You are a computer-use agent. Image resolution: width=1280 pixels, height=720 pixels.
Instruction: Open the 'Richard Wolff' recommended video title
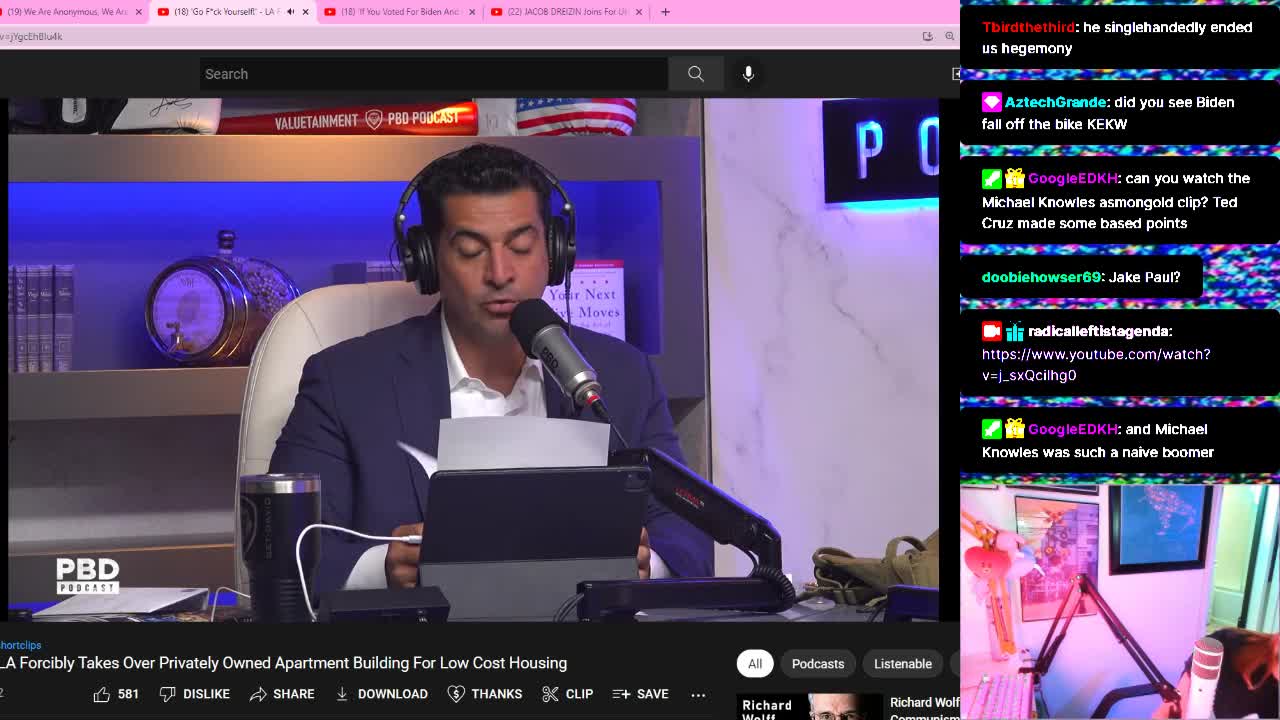(925, 708)
